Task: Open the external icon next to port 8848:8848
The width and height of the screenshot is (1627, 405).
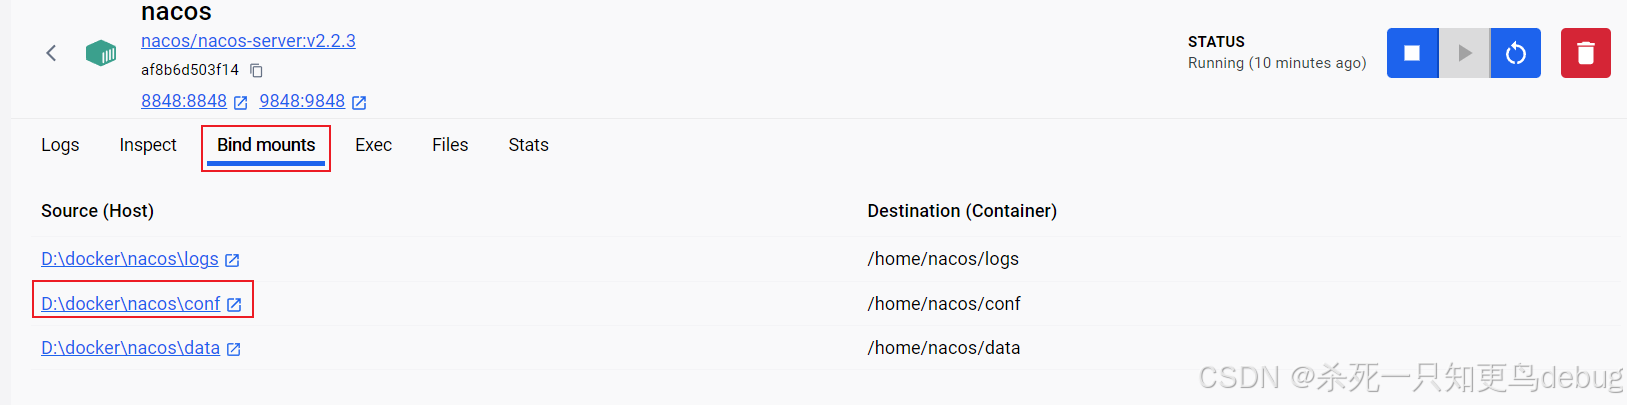Action: [241, 102]
